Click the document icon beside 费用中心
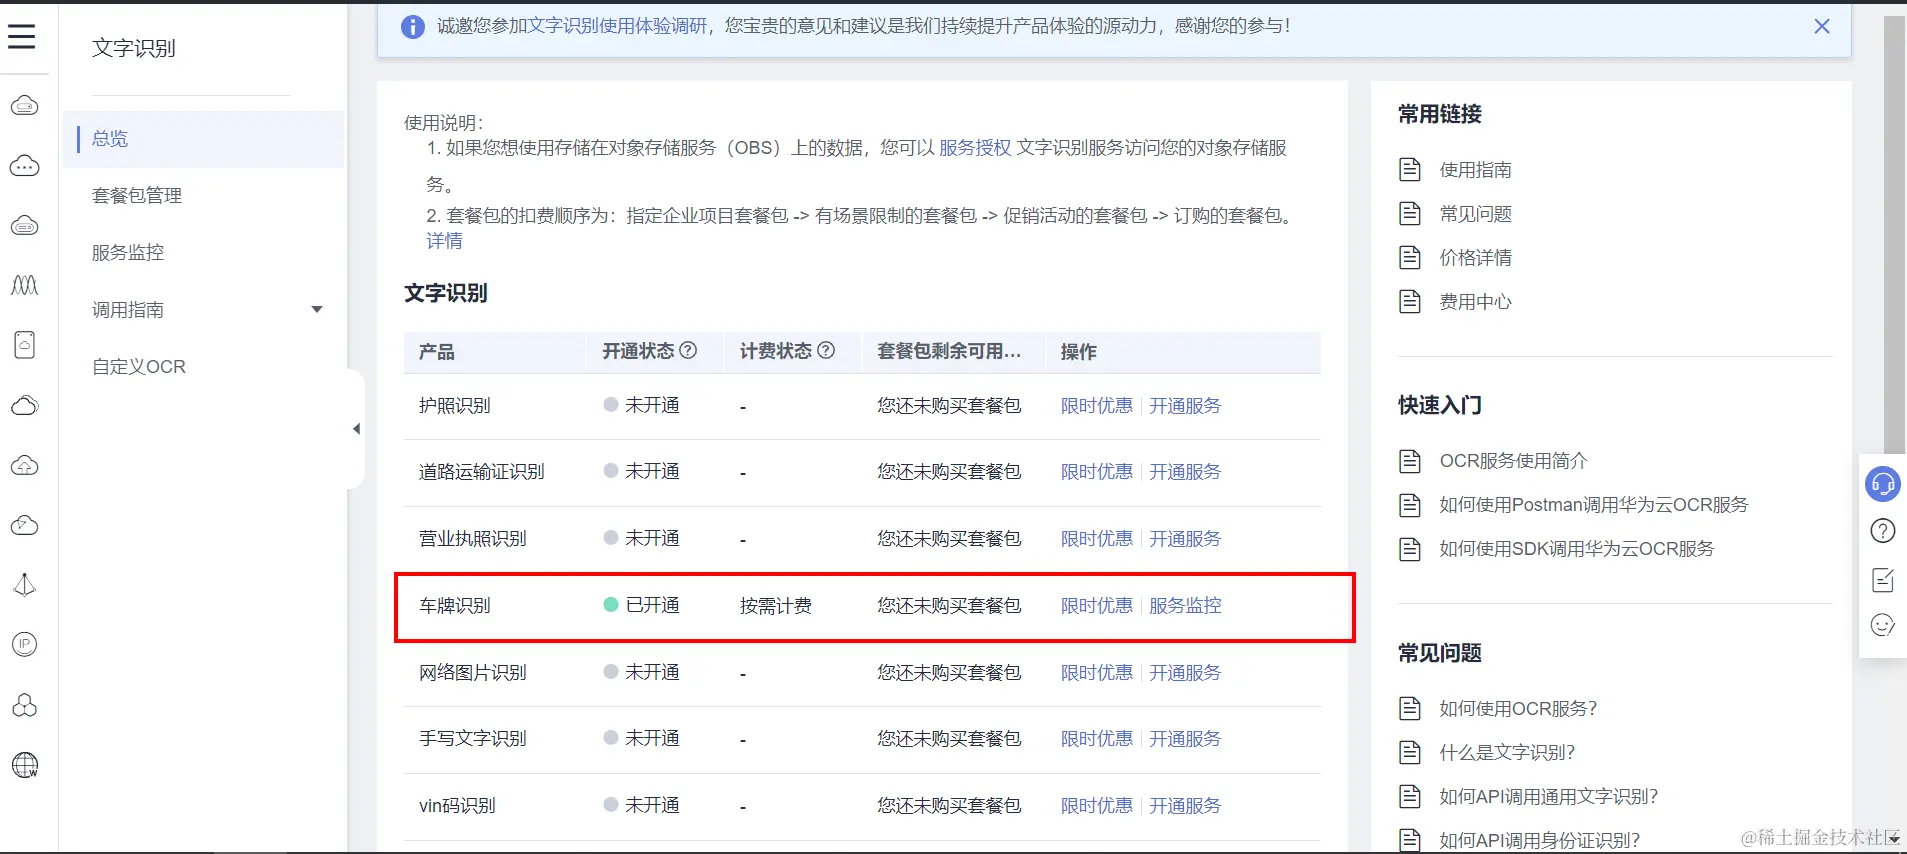This screenshot has height=854, width=1907. tap(1410, 302)
